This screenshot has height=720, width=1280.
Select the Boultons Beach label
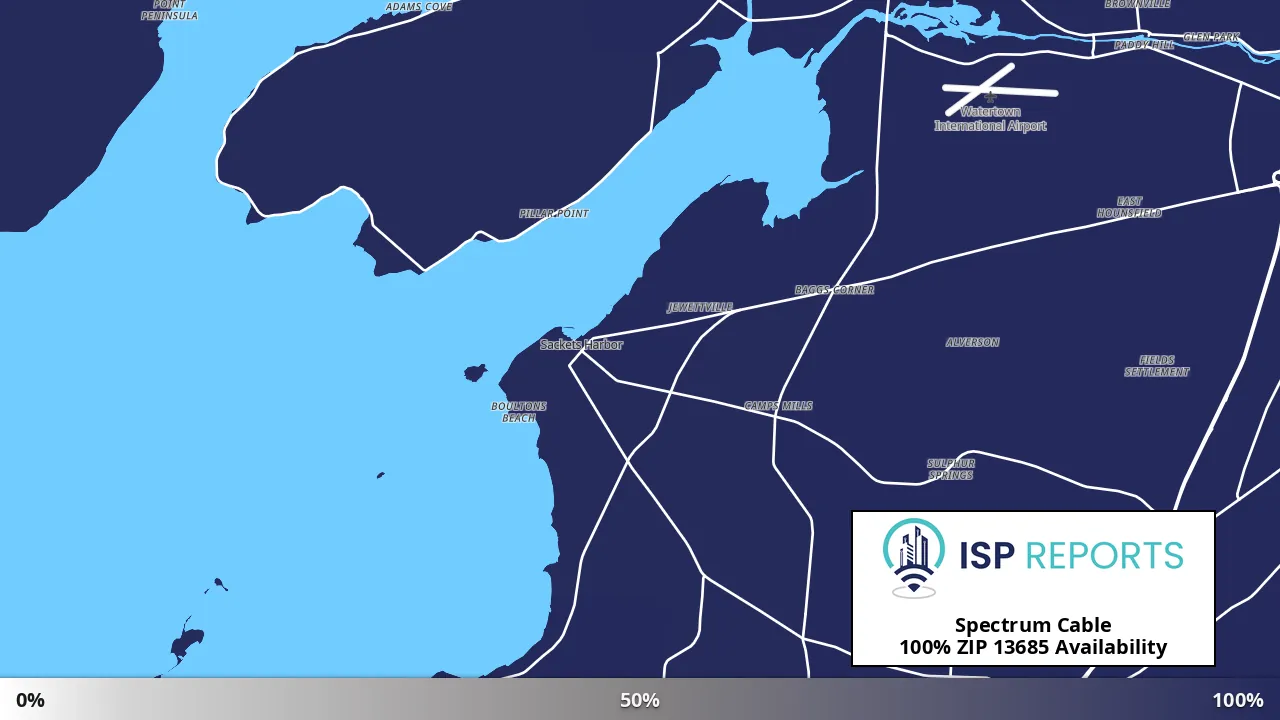coord(519,412)
